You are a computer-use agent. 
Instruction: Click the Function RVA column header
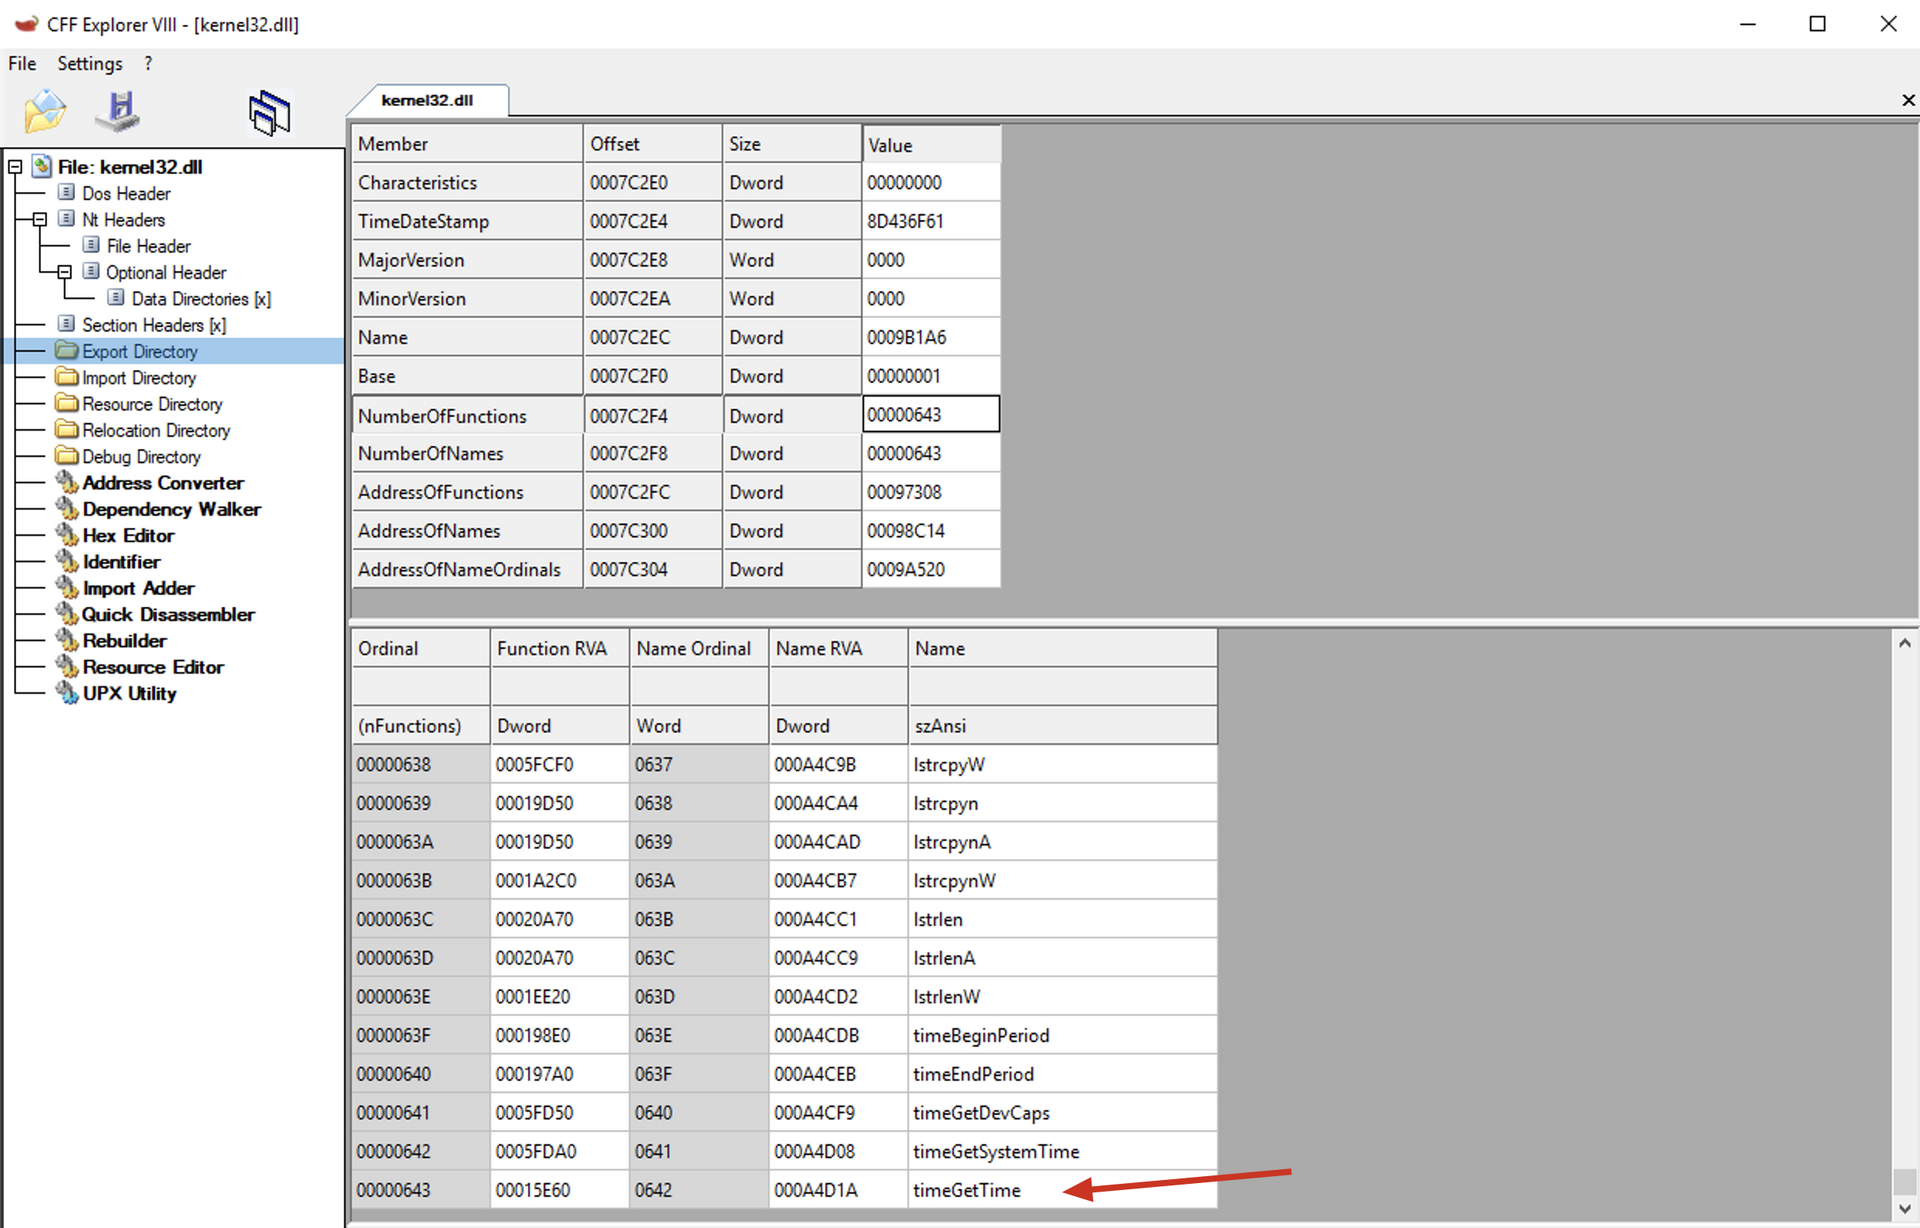[560, 648]
